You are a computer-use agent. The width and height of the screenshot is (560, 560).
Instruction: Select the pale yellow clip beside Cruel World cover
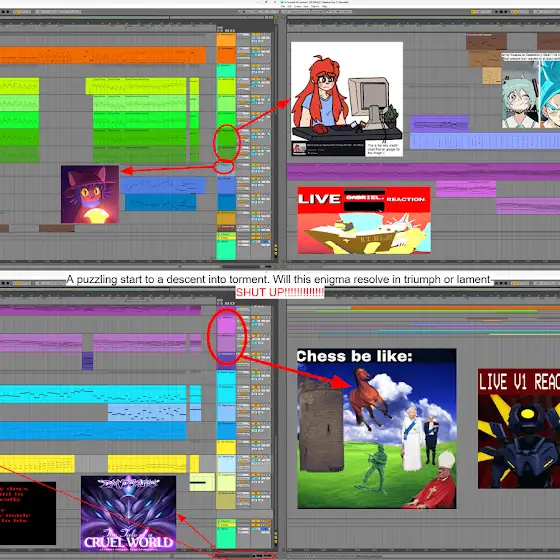pyautogui.click(x=202, y=482)
